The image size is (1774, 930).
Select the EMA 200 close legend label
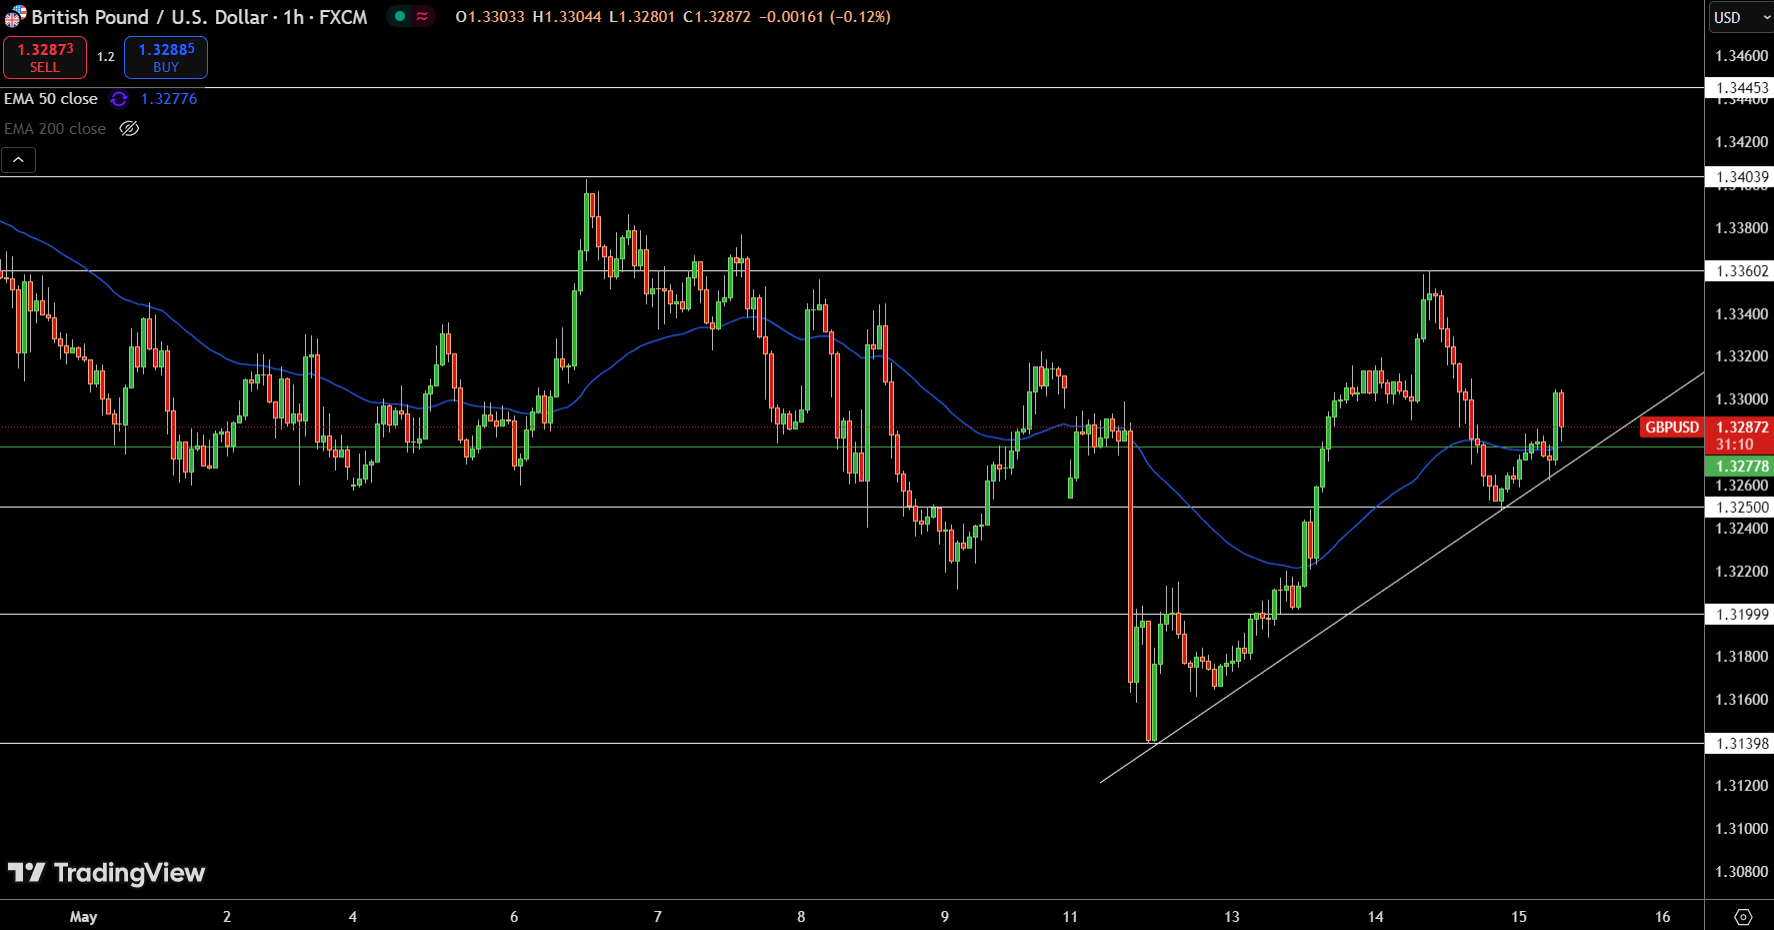point(55,128)
